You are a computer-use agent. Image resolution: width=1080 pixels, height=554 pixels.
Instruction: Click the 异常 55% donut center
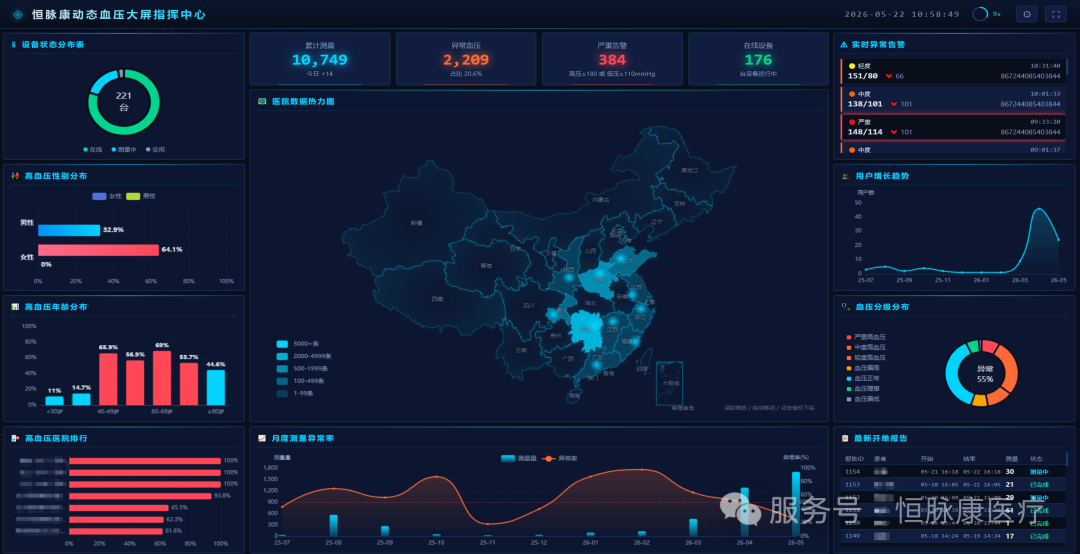tap(985, 374)
